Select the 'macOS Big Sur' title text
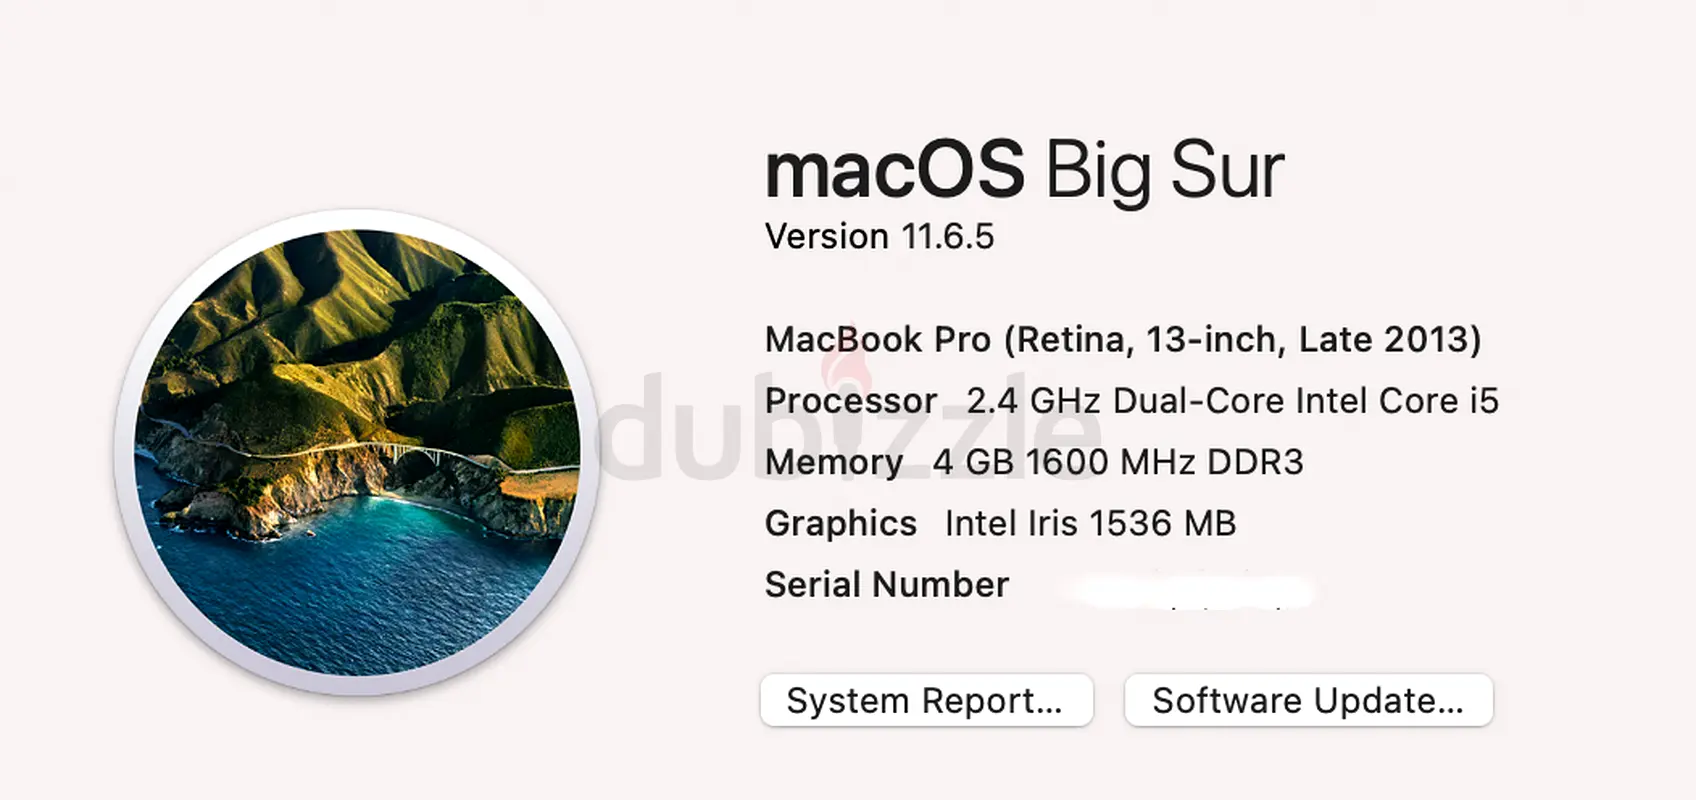 [1024, 172]
